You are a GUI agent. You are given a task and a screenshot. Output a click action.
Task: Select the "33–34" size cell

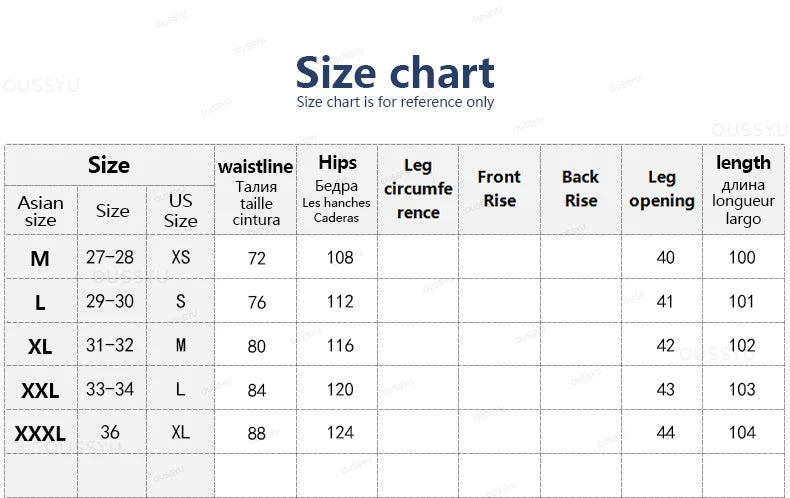110,389
